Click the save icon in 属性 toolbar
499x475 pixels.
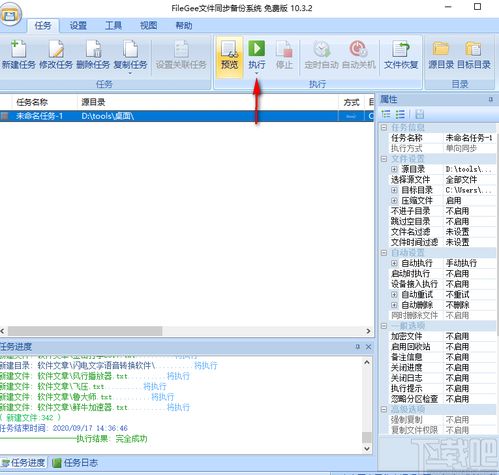pyautogui.click(x=420, y=114)
